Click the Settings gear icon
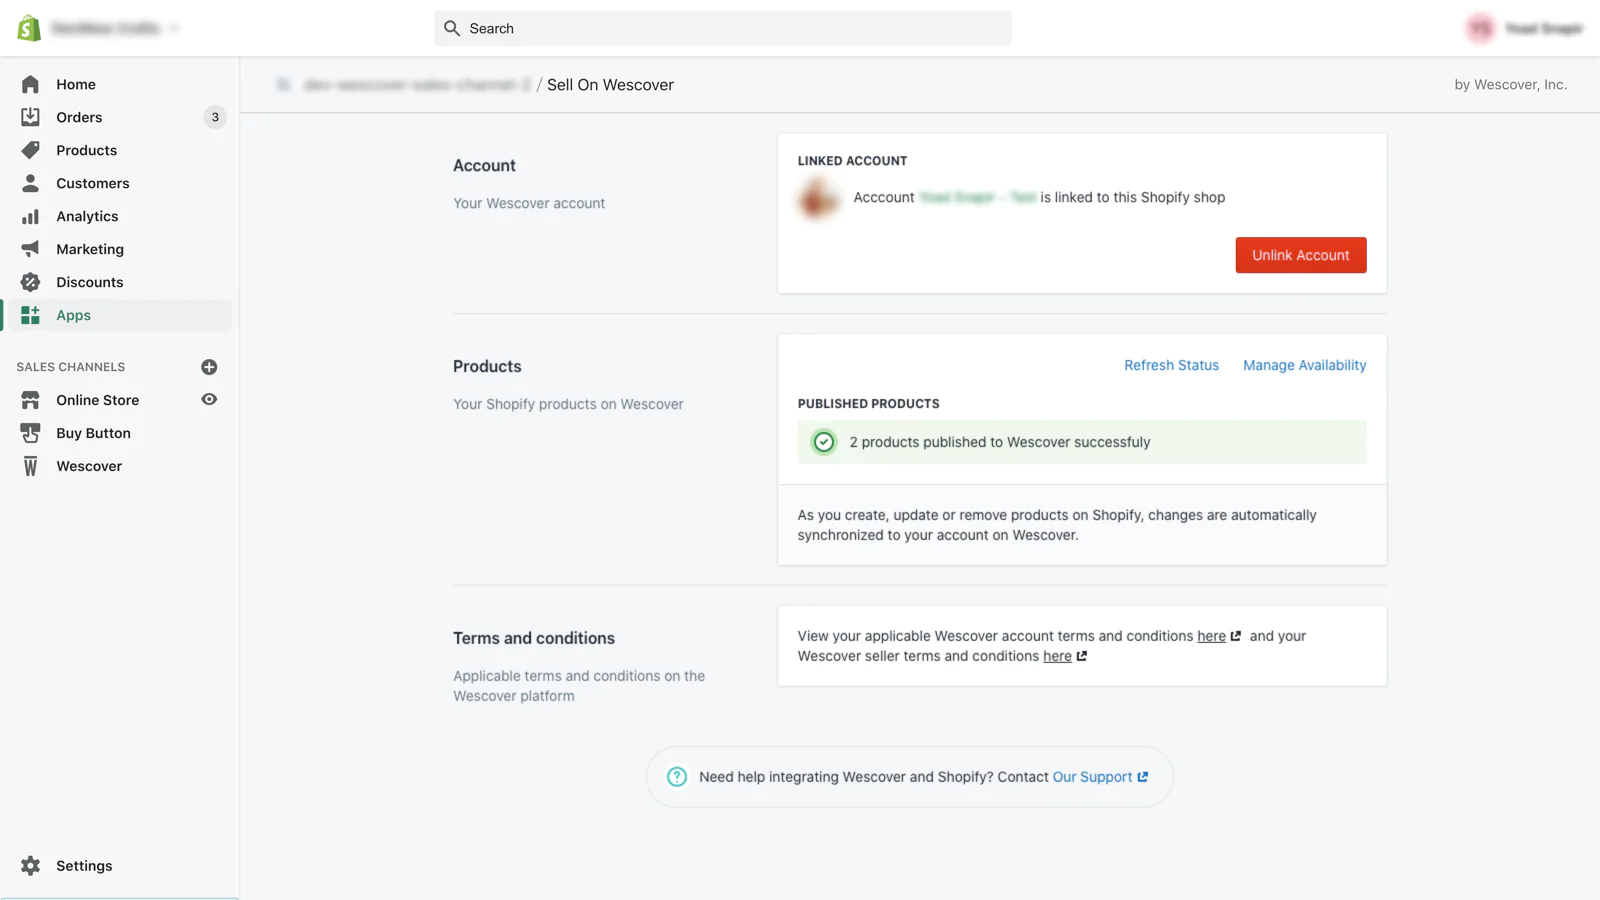Screen dimensions: 1600x900 (30, 866)
